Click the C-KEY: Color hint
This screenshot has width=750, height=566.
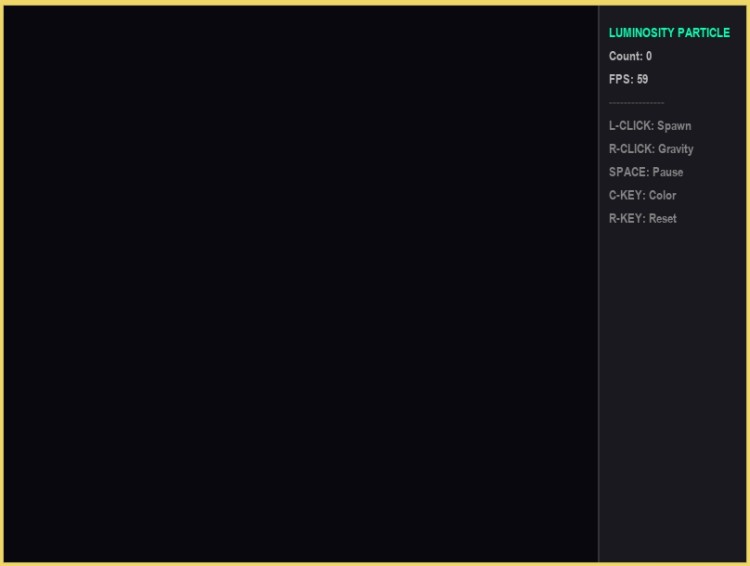pyautogui.click(x=642, y=195)
